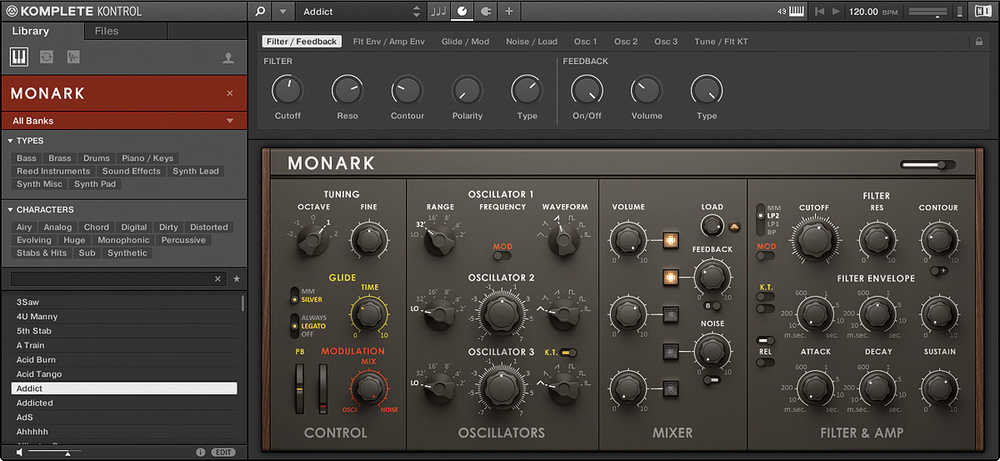
Task: Click the orange load indicator icon
Action: (x=733, y=226)
